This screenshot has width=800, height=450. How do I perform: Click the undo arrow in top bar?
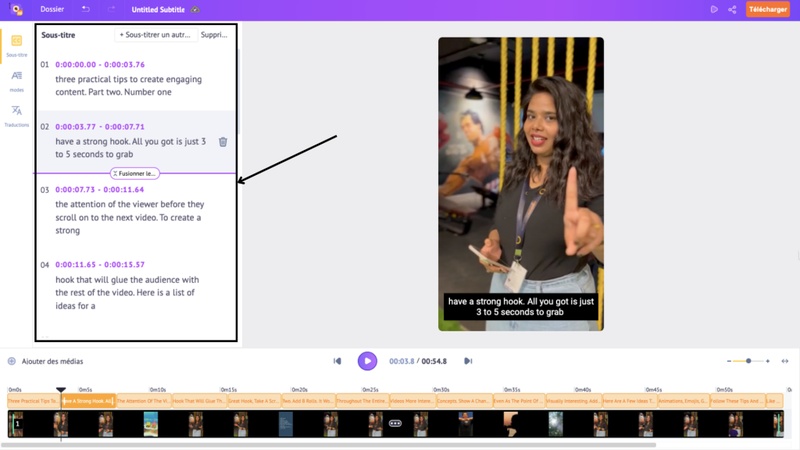[x=86, y=9]
